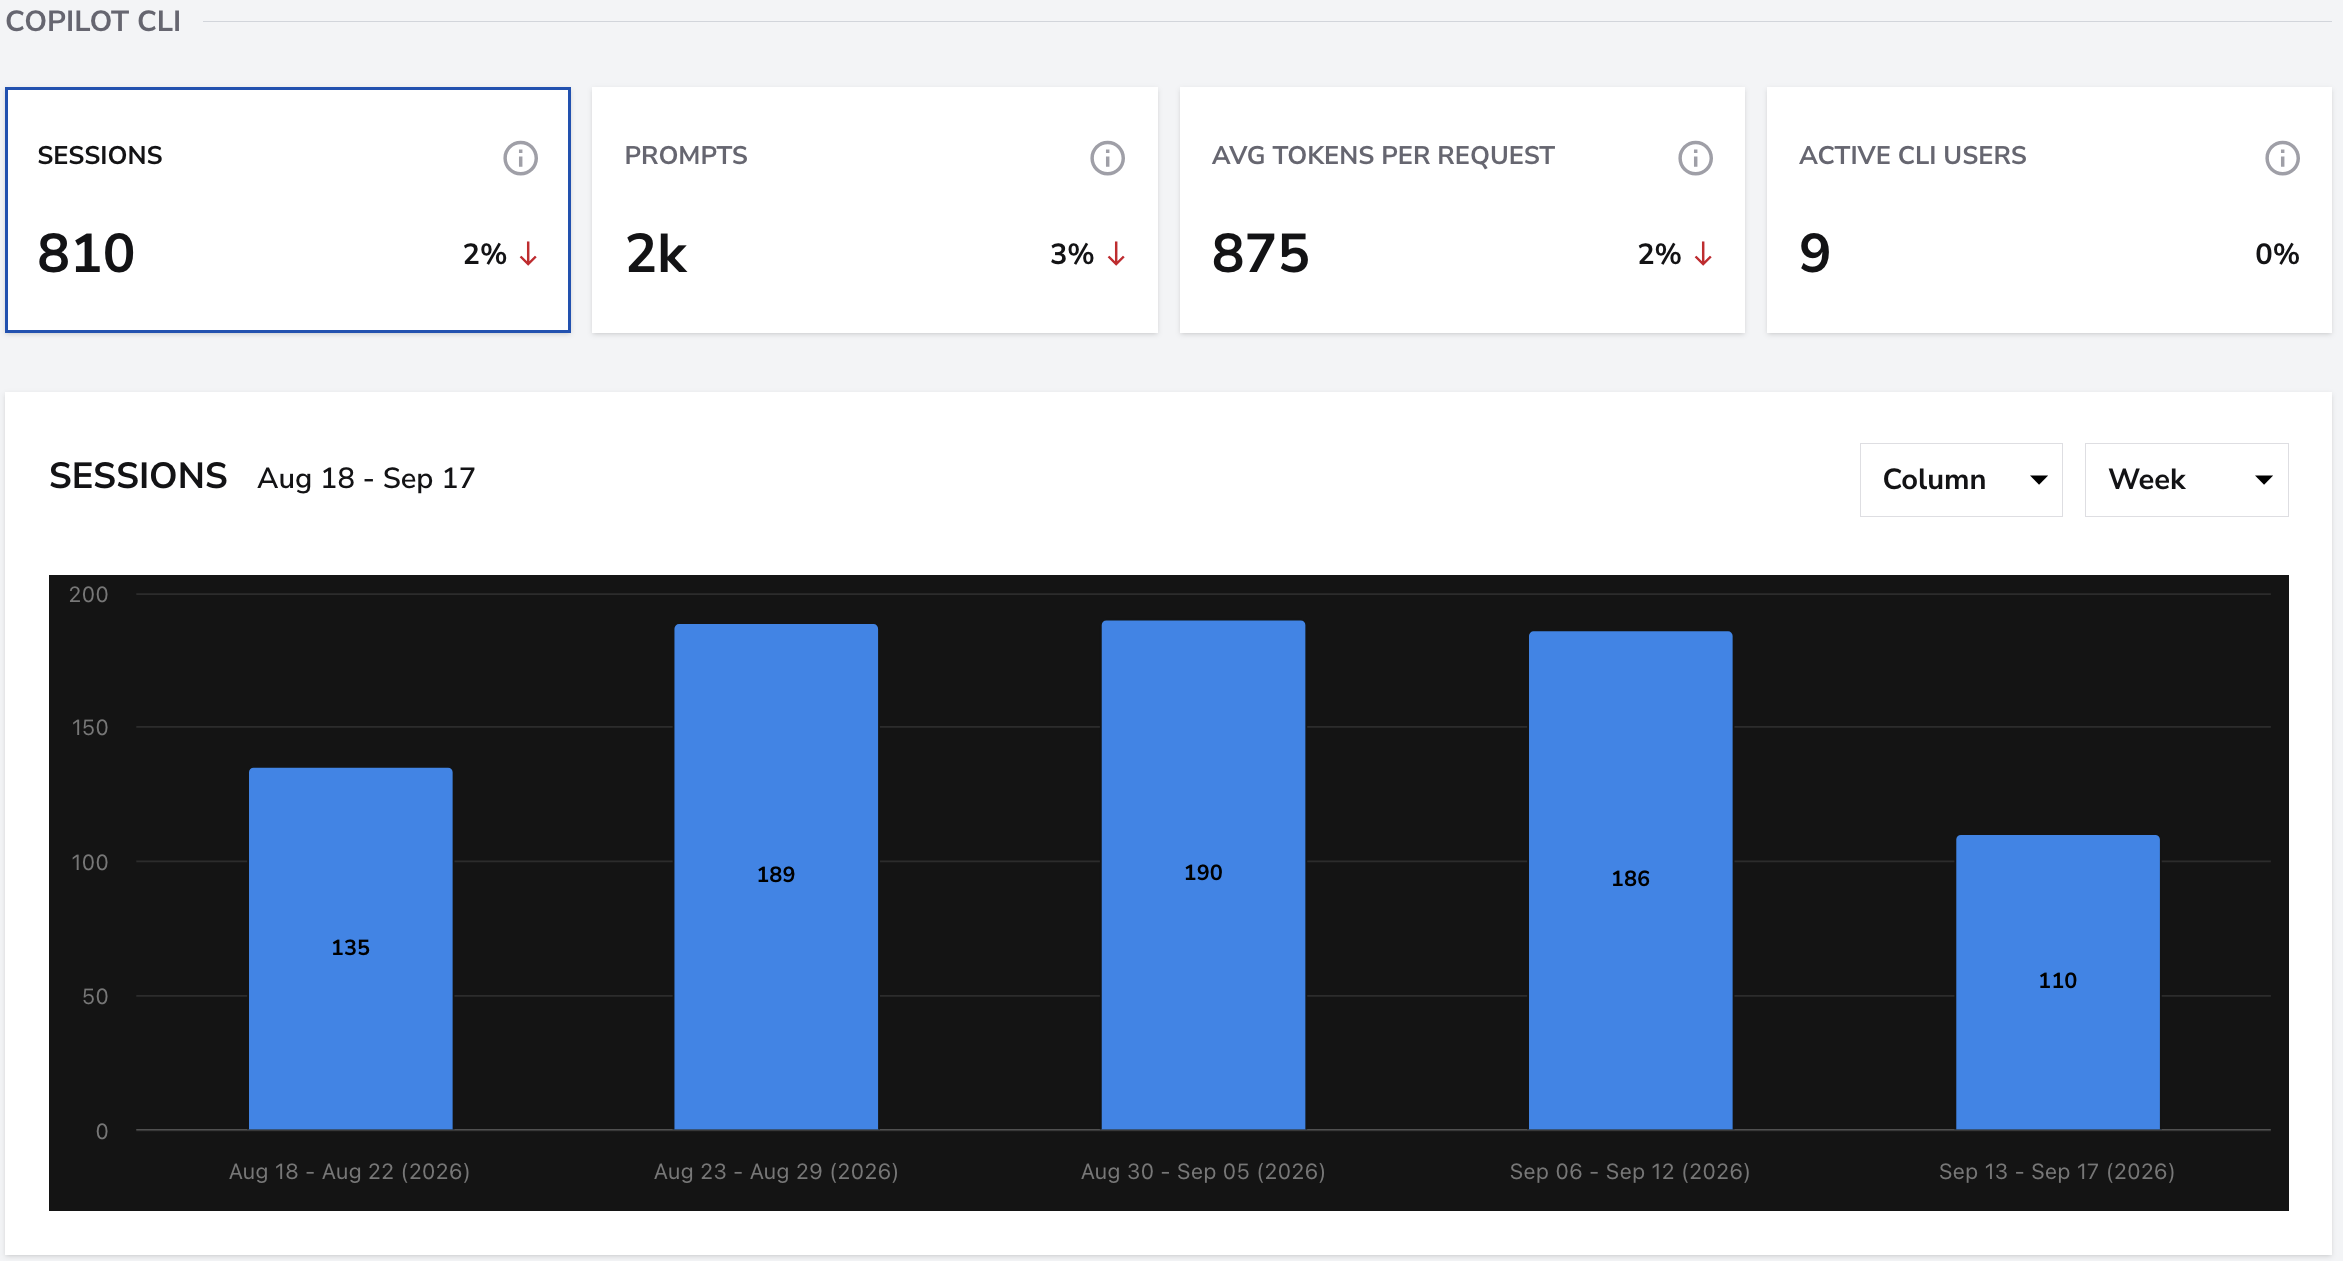Click the Sep 06 - Sep 12 bar labeled 186
Image resolution: width=2343 pixels, height=1261 pixels.
1630,880
